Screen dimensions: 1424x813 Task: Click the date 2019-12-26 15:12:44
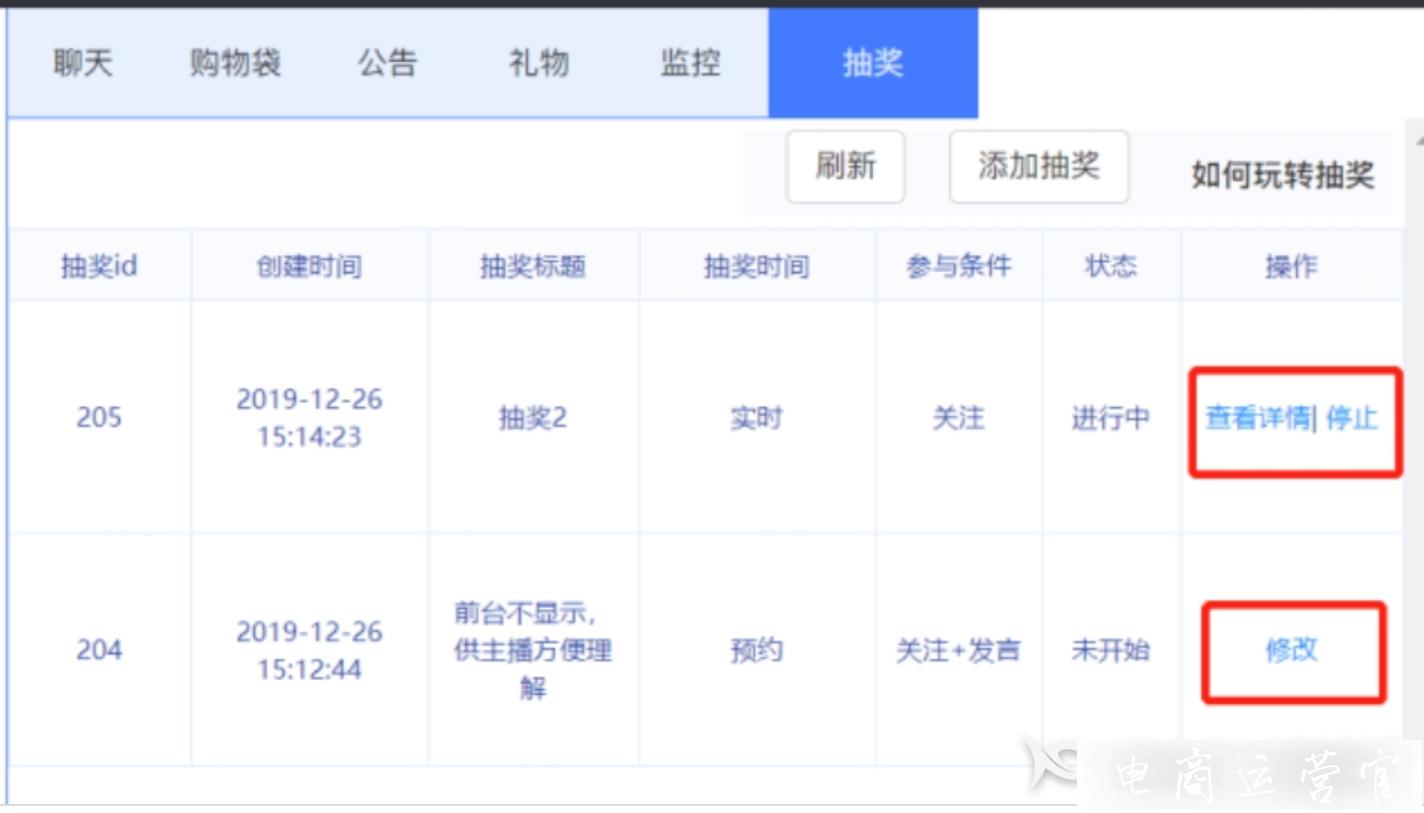309,651
